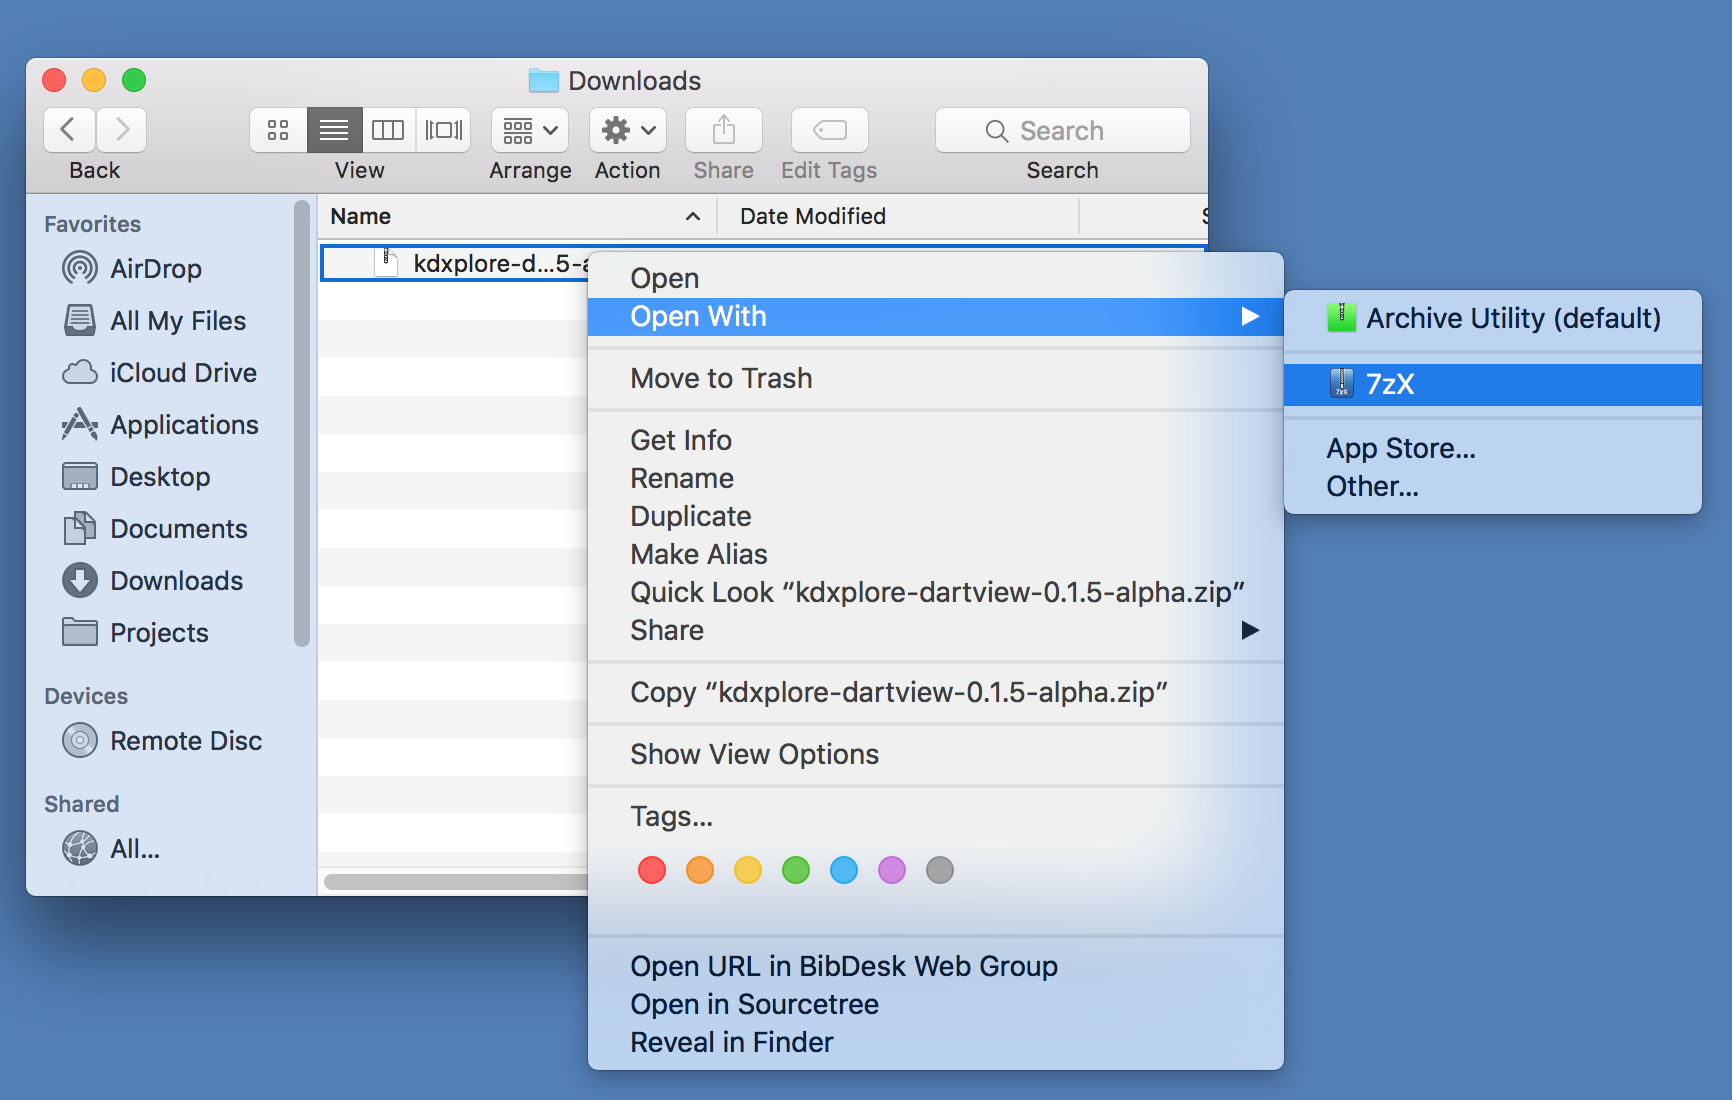Open the file with 7zX

click(x=1493, y=384)
